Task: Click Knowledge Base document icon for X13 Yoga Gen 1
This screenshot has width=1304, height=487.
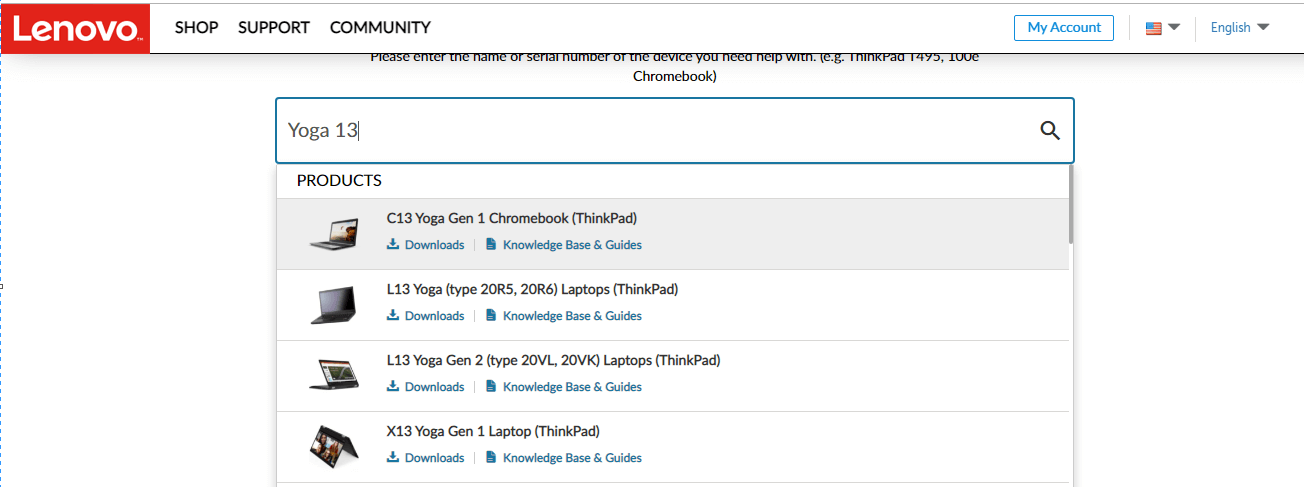Action: [x=491, y=457]
